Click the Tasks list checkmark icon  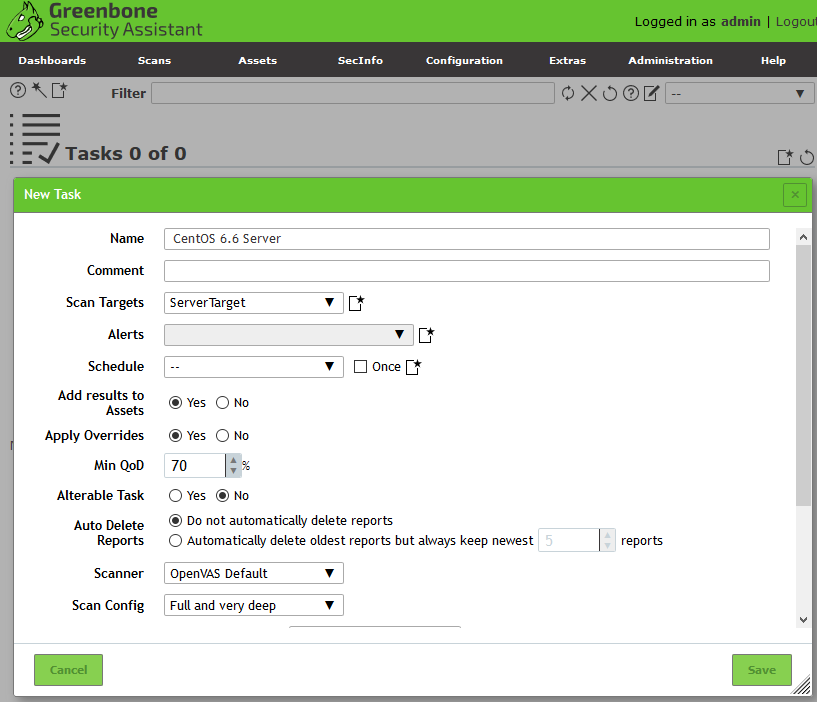pos(35,139)
